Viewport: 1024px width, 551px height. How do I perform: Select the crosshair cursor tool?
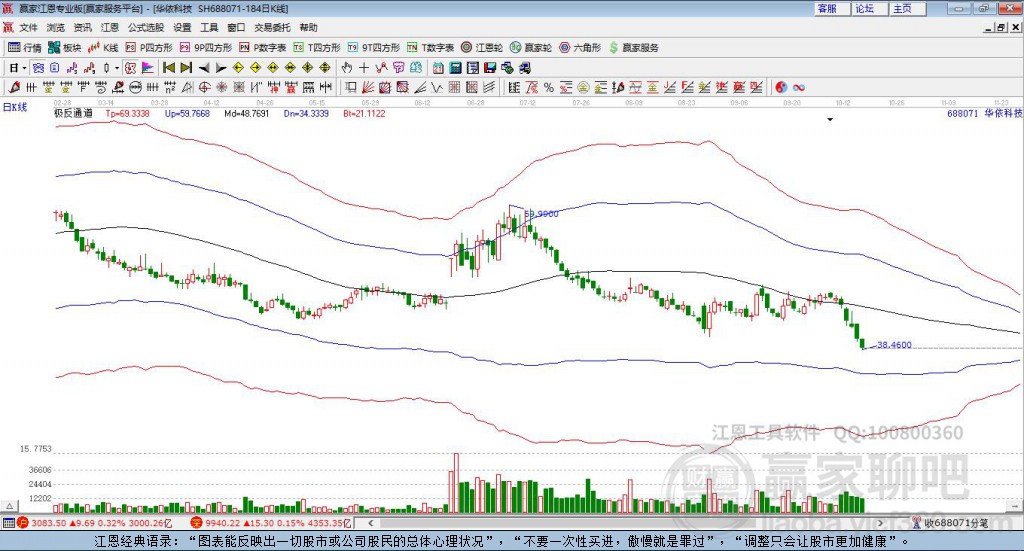pos(364,68)
